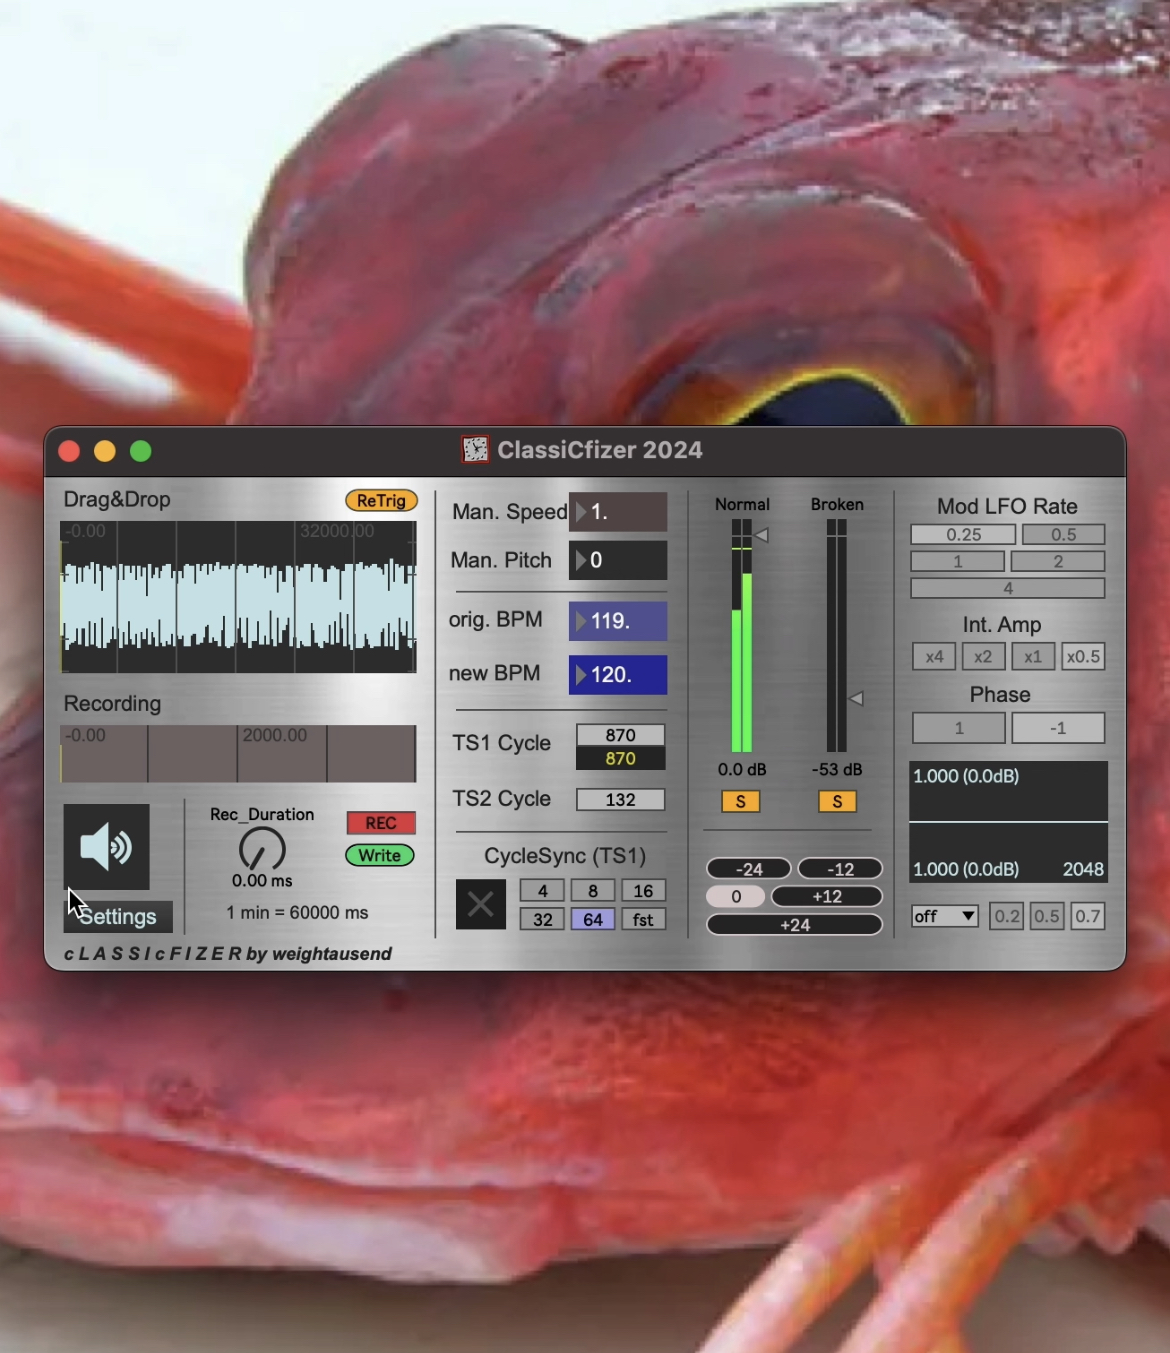Solo the Normal channel with S button
This screenshot has width=1170, height=1353.
click(740, 801)
